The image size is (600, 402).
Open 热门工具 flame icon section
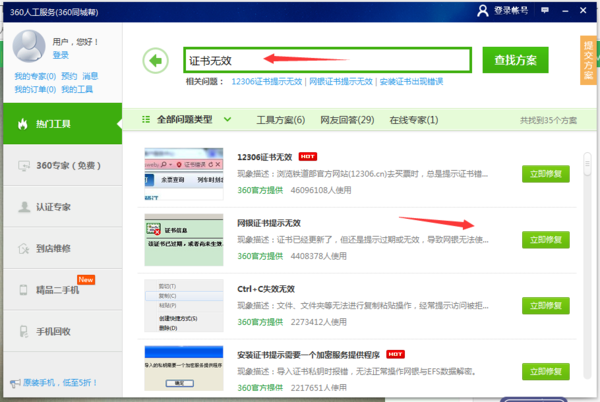[60, 124]
